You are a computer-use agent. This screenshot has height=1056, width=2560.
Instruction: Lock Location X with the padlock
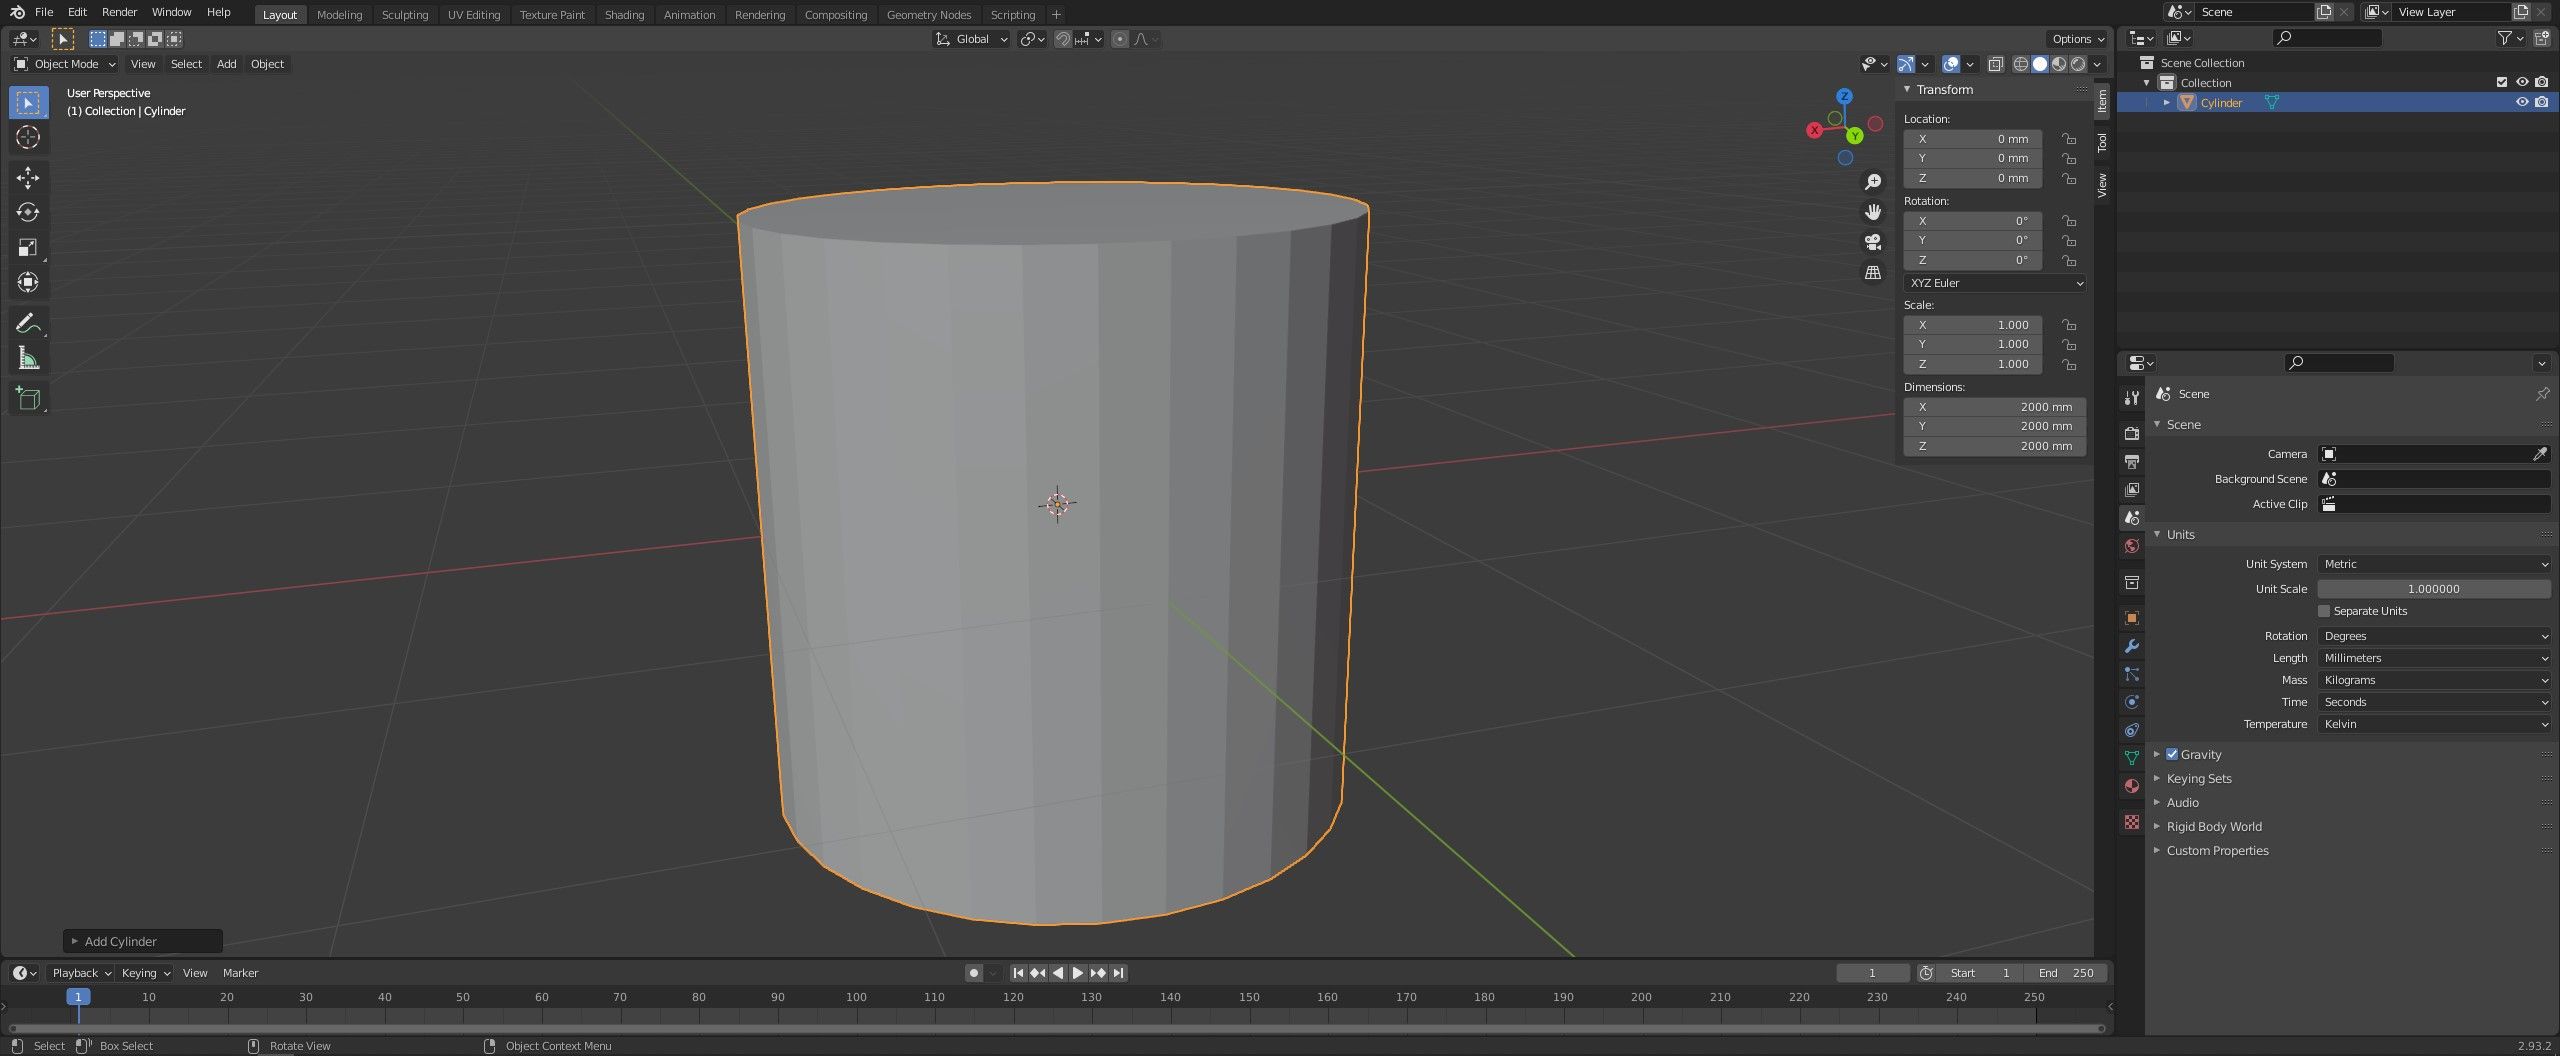point(2069,139)
